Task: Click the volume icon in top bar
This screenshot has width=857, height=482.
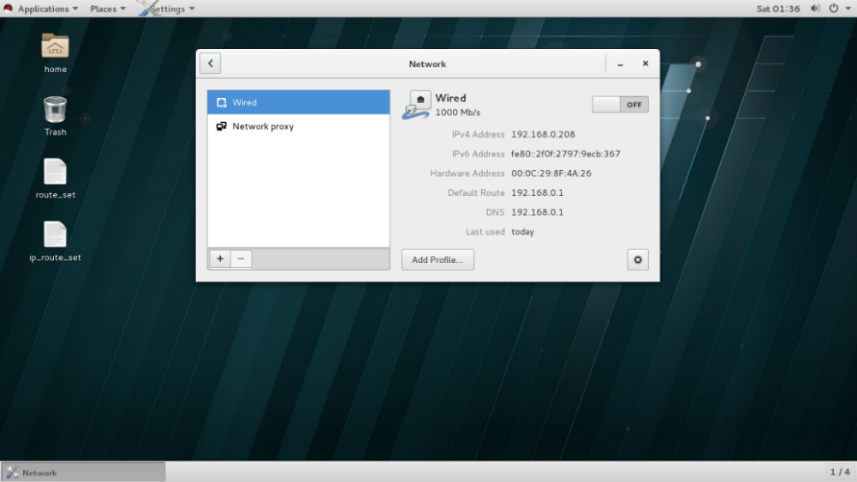Action: point(815,8)
